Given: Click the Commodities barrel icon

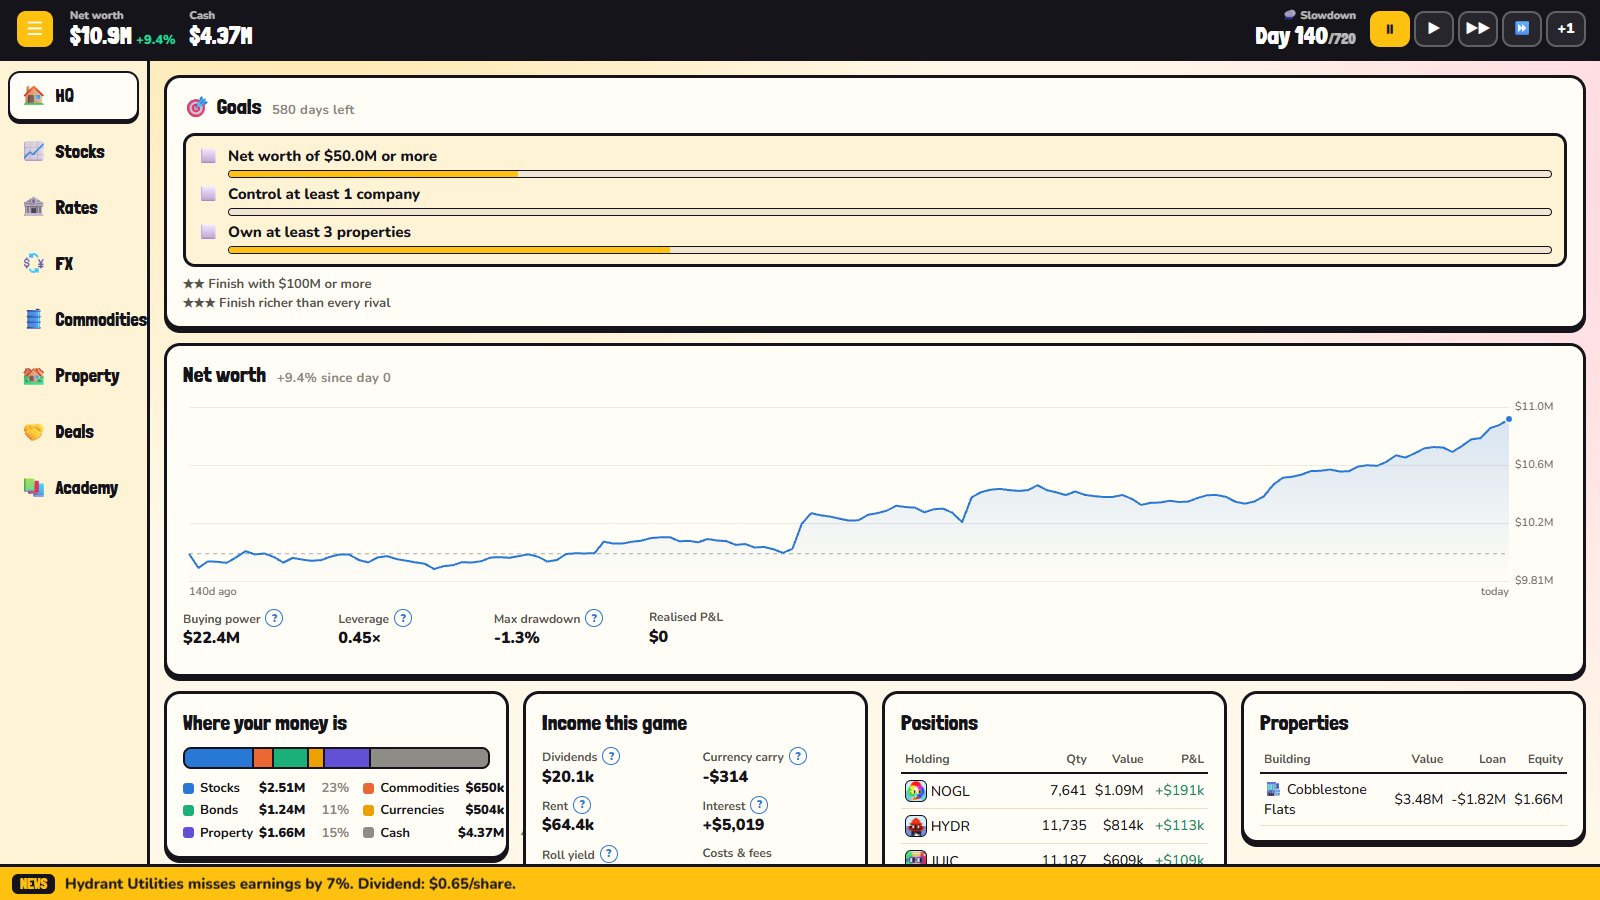Looking at the screenshot, I should pos(34,319).
